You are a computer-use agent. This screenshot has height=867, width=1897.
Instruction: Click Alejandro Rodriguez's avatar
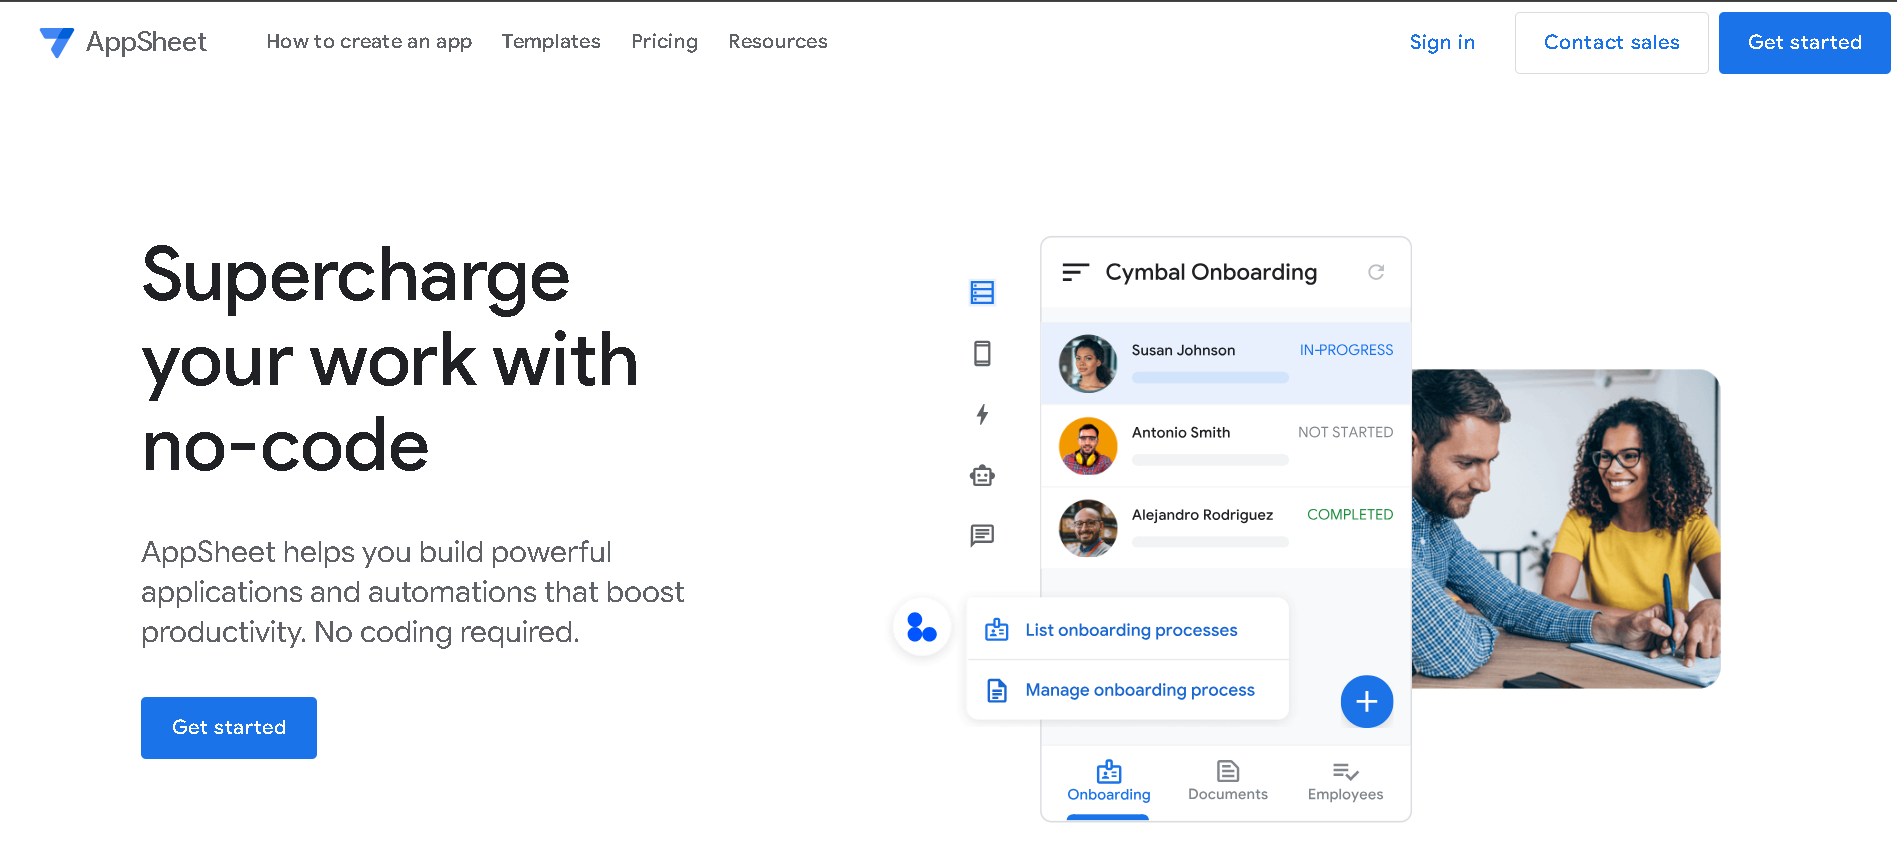click(1088, 528)
